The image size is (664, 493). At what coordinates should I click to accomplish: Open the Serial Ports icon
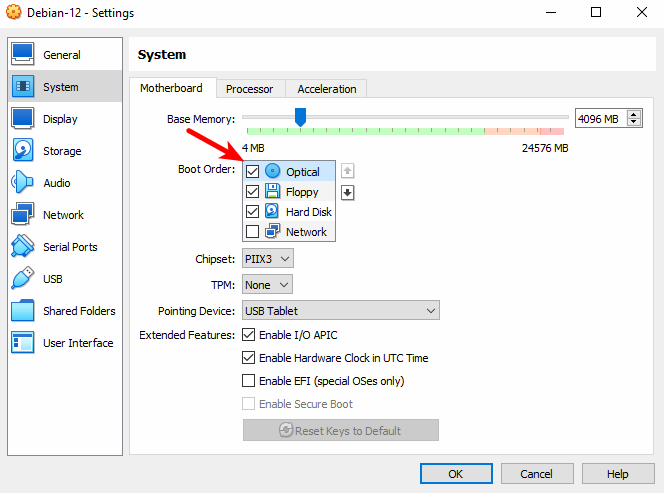click(x=23, y=247)
